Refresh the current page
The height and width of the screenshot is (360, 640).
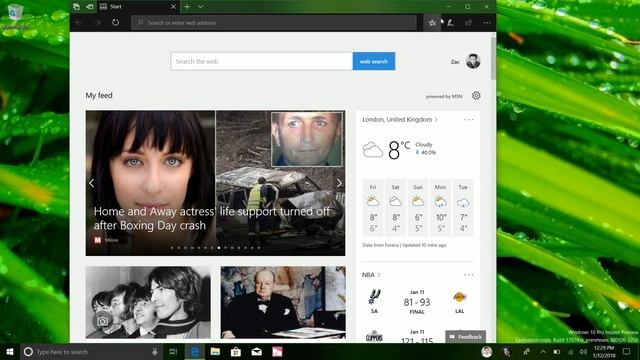(116, 22)
